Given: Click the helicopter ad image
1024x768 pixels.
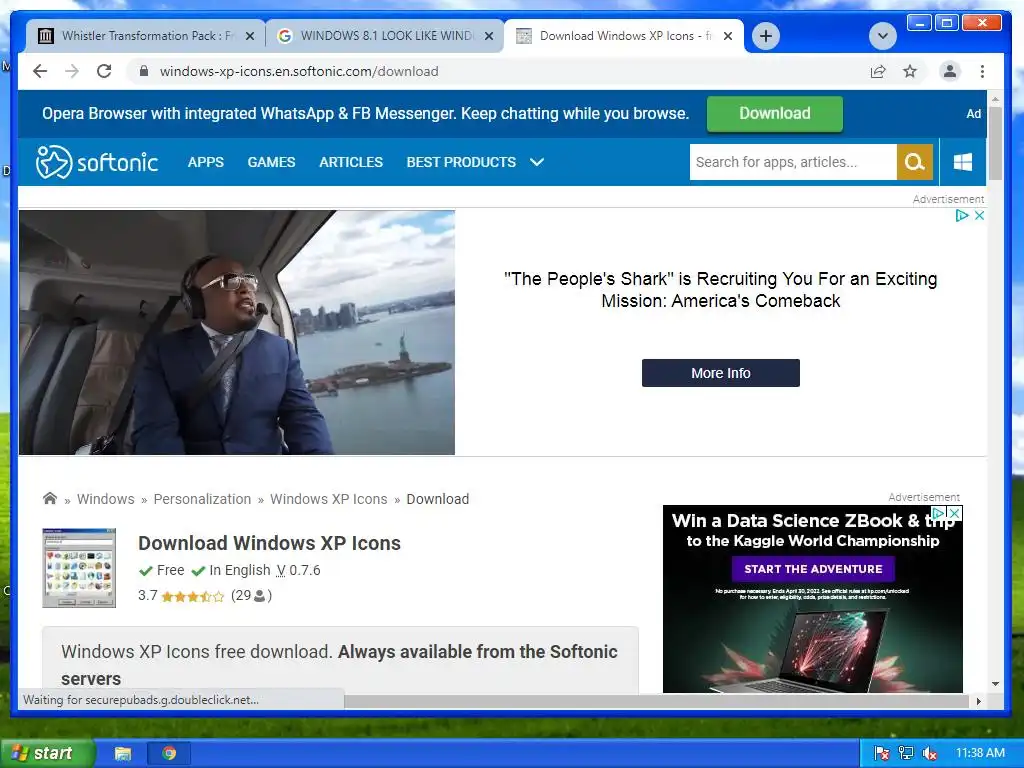Looking at the screenshot, I should (x=237, y=332).
